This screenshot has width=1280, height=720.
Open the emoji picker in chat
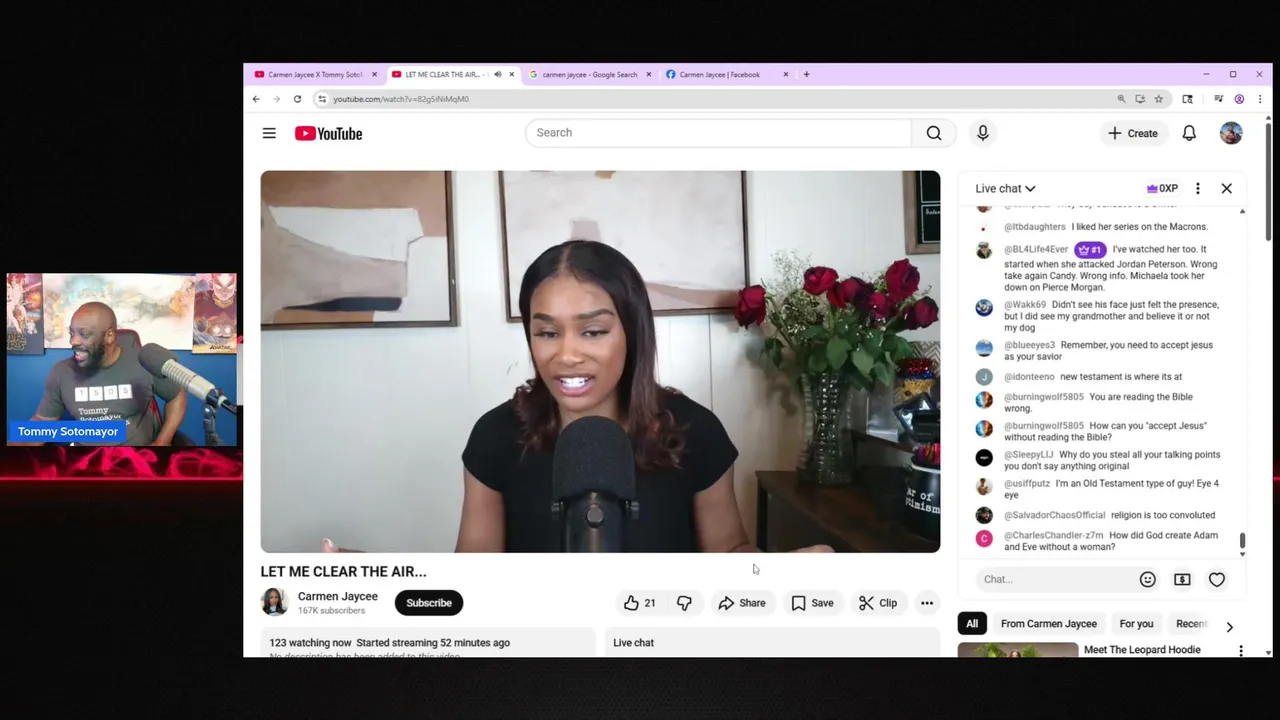pyautogui.click(x=1148, y=579)
